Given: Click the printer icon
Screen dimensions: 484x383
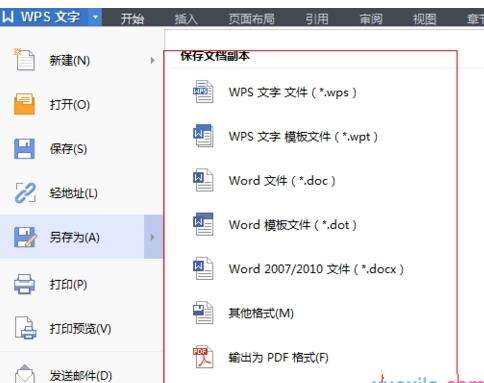Looking at the screenshot, I should tap(24, 284).
